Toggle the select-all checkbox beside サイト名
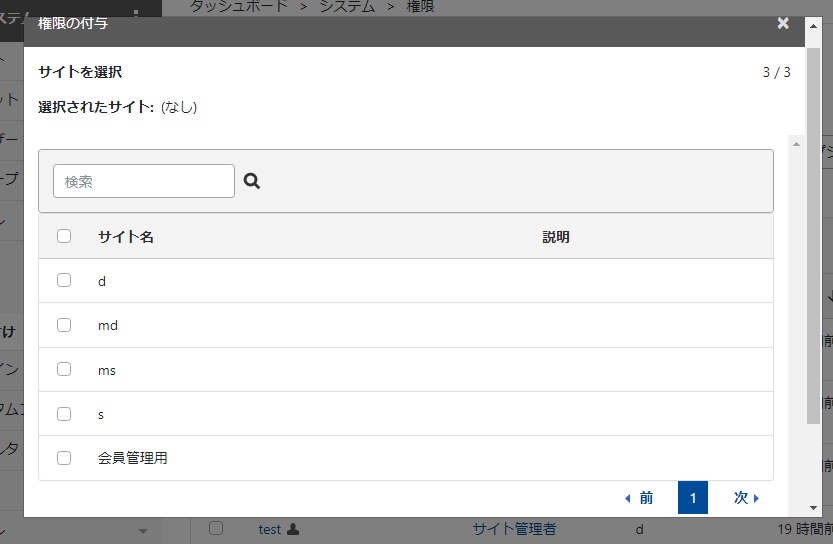Screen dimensions: 833x544 tap(64, 236)
